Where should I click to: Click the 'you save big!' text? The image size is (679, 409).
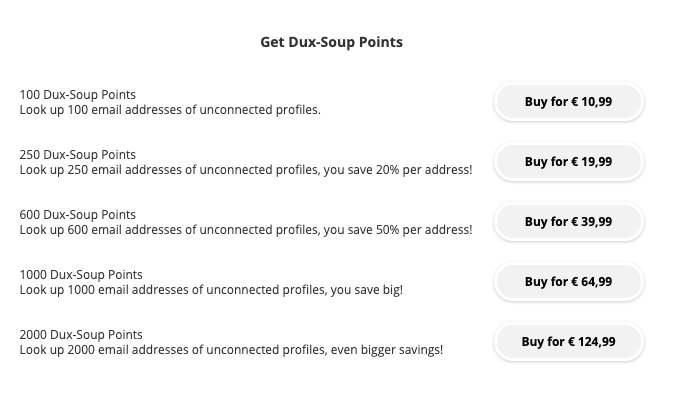(x=367, y=290)
